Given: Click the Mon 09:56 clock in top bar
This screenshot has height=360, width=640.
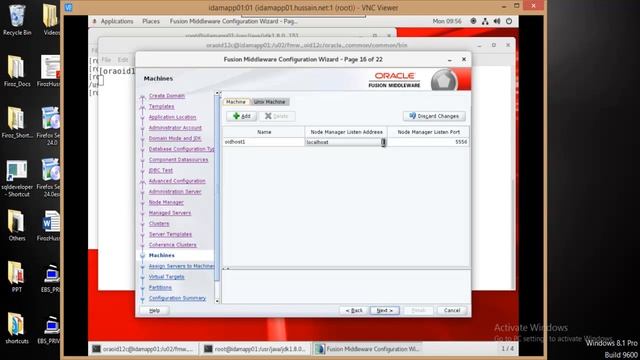Looking at the screenshot, I should tap(447, 21).
